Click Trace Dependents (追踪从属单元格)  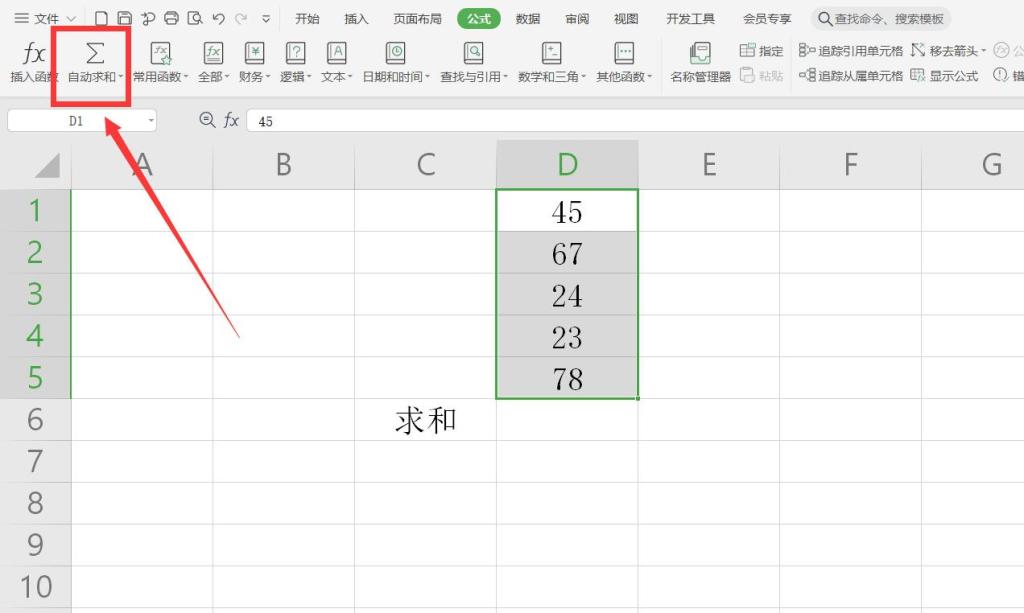pyautogui.click(x=850, y=76)
